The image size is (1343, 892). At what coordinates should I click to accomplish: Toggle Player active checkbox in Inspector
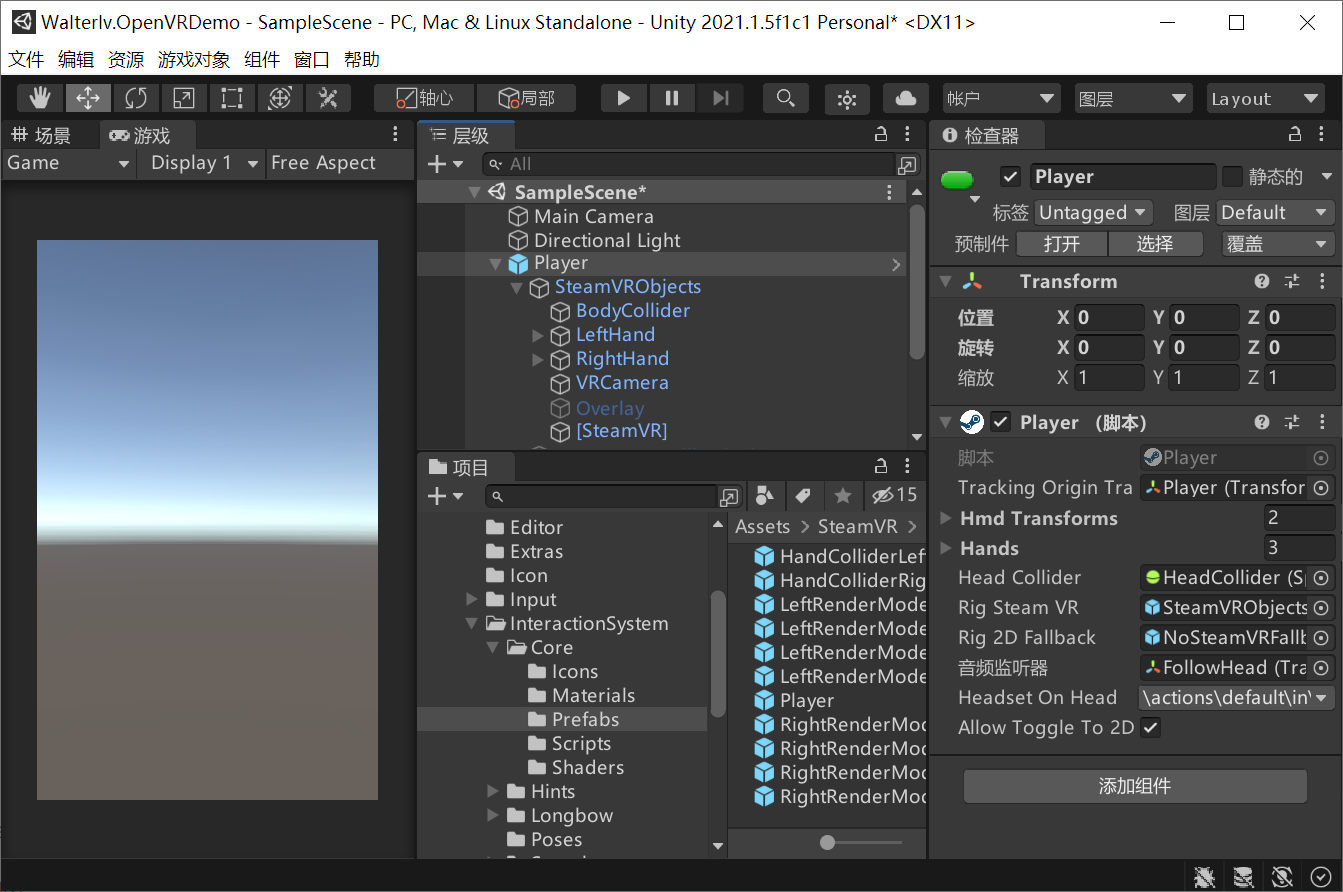click(x=1010, y=177)
